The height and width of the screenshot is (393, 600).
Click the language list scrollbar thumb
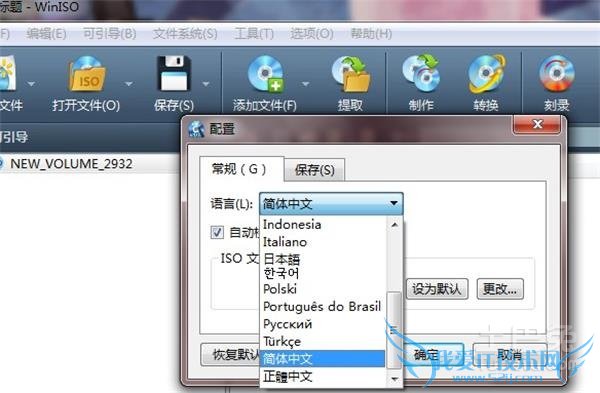tap(394, 330)
